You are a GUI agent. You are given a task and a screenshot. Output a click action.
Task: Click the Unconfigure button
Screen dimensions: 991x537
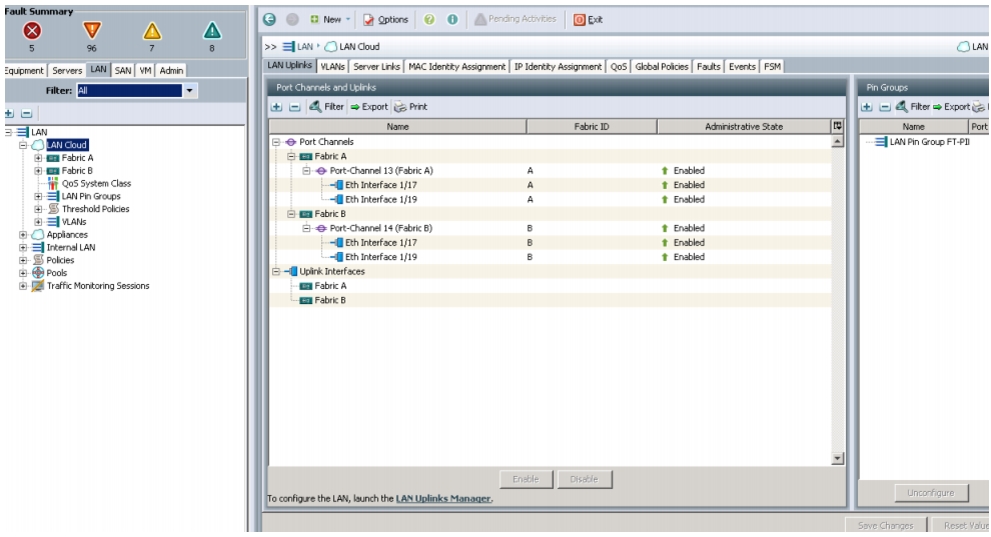coord(931,493)
